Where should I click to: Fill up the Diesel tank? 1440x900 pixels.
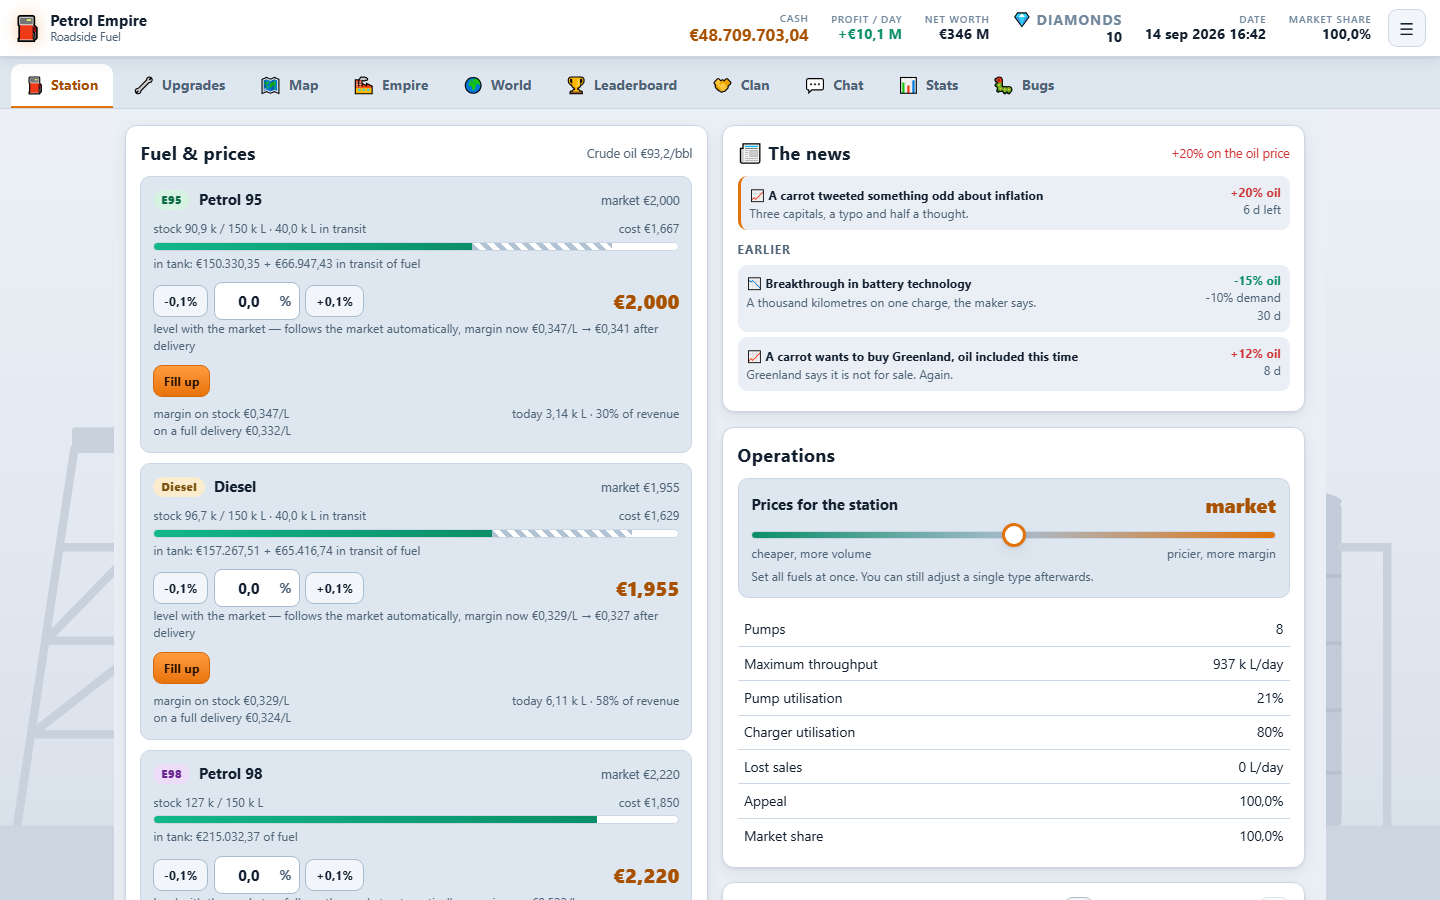coord(181,669)
